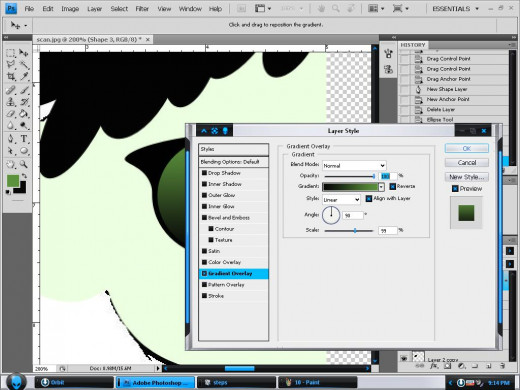This screenshot has width=520, height=390.
Task: Enable the Outer Glow style checkbox
Action: [x=204, y=195]
